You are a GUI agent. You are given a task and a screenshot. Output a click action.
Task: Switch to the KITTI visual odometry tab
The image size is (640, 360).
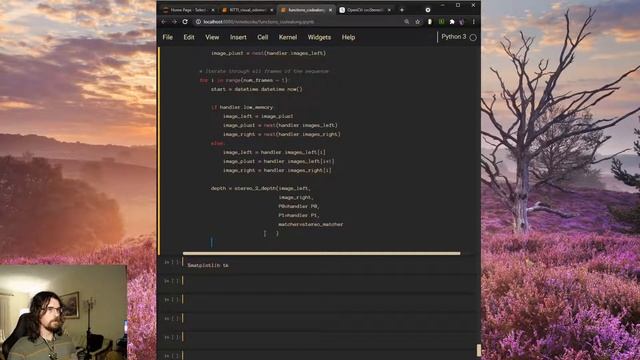point(246,10)
